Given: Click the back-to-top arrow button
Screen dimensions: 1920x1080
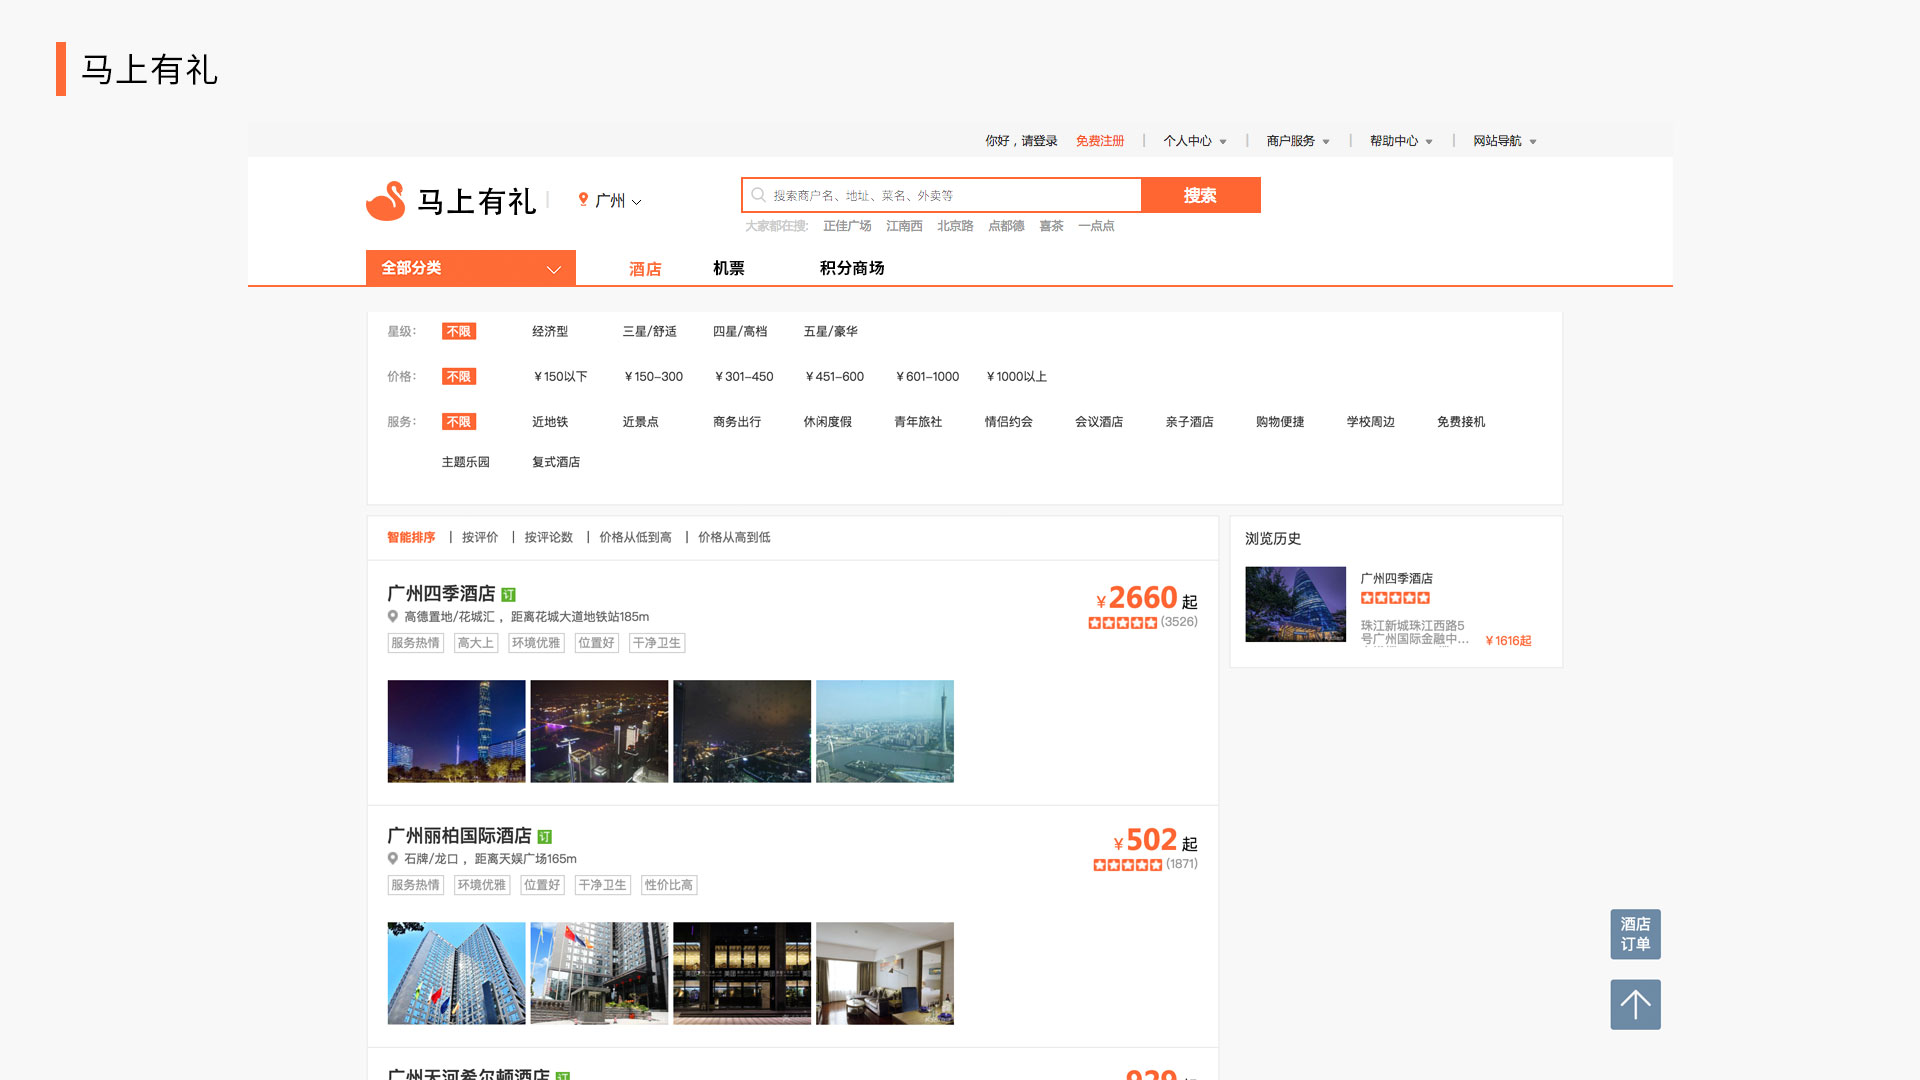Looking at the screenshot, I should click(1635, 1004).
